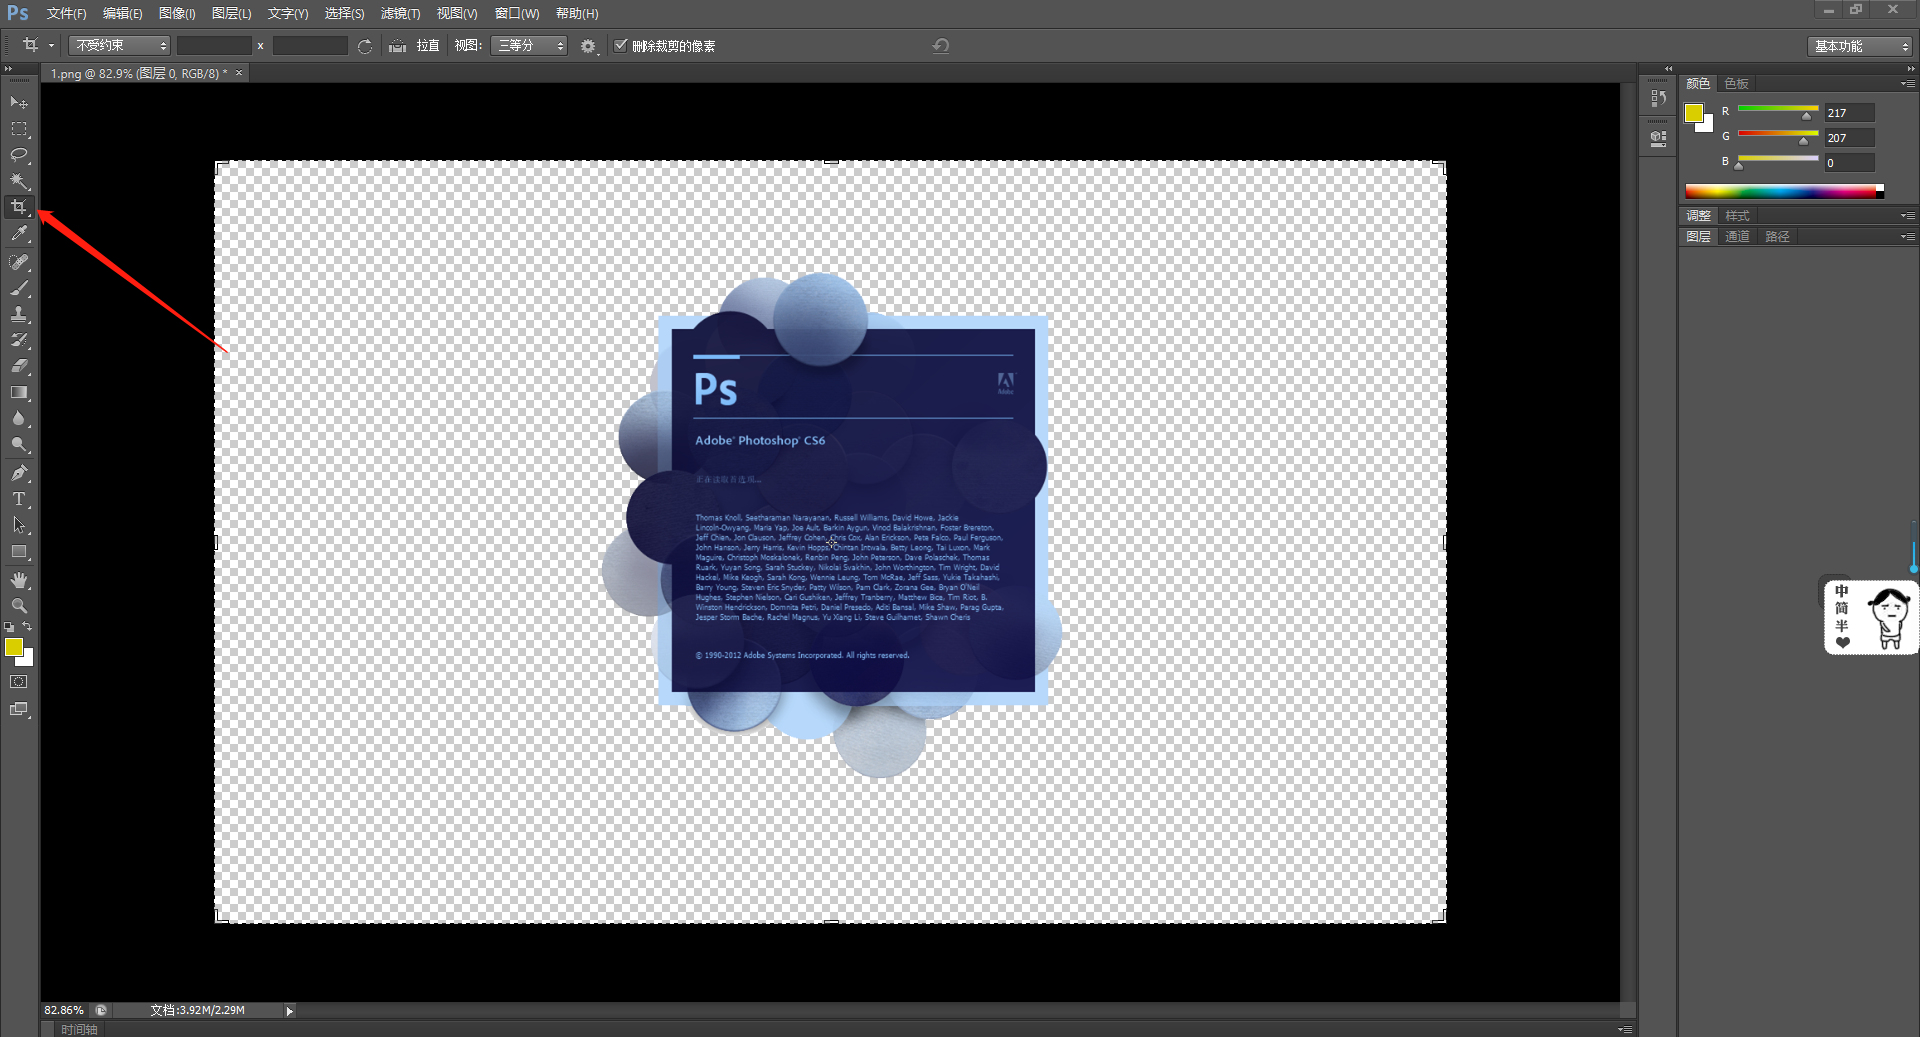Open the 编辑(E) menu
This screenshot has height=1037, width=1920.
tap(122, 14)
